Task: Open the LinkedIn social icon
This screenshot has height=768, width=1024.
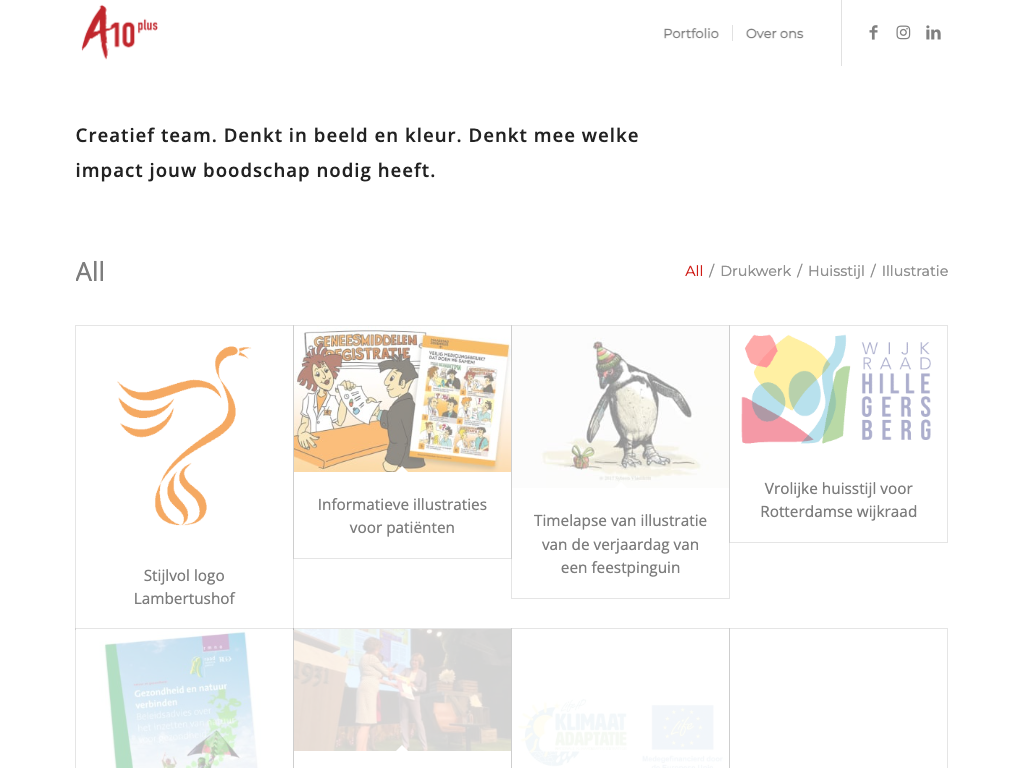Action: tap(933, 33)
